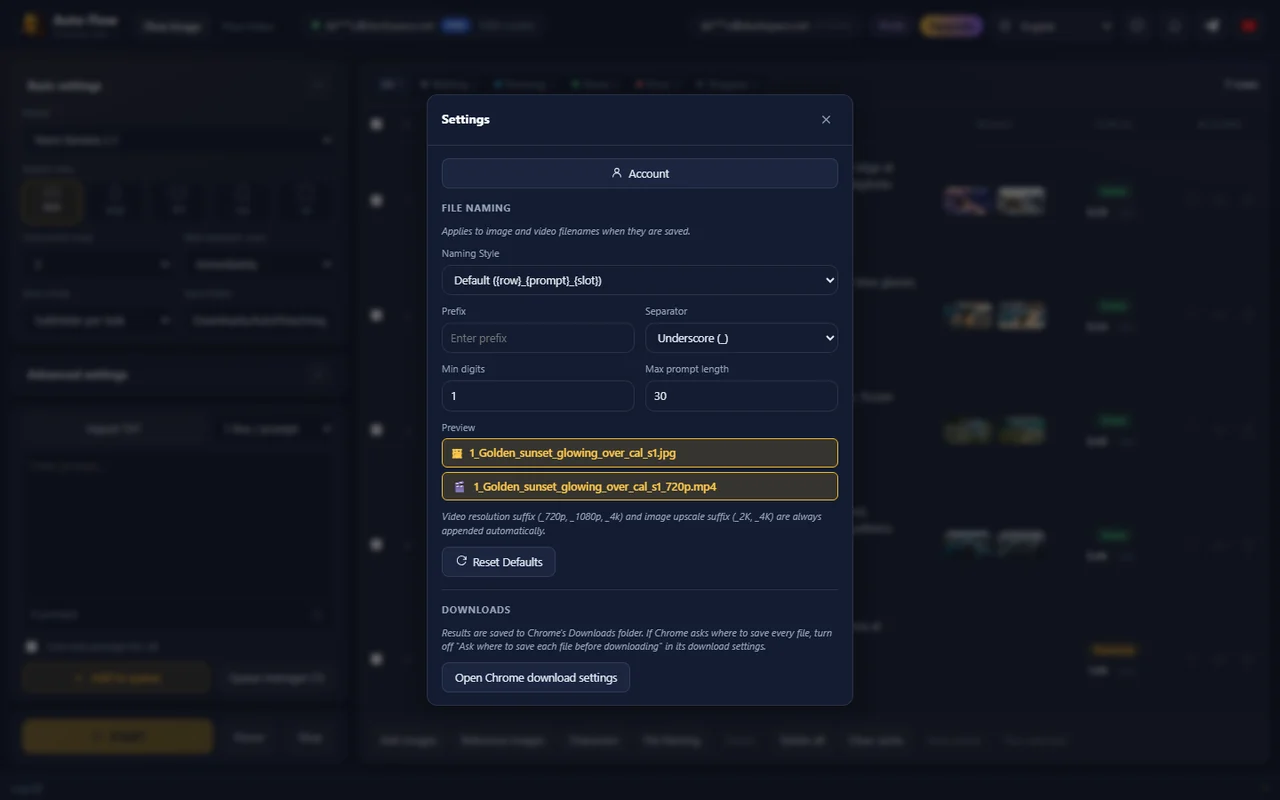The height and width of the screenshot is (800, 1280).
Task: Open Chrome download settings
Action: coord(536,677)
